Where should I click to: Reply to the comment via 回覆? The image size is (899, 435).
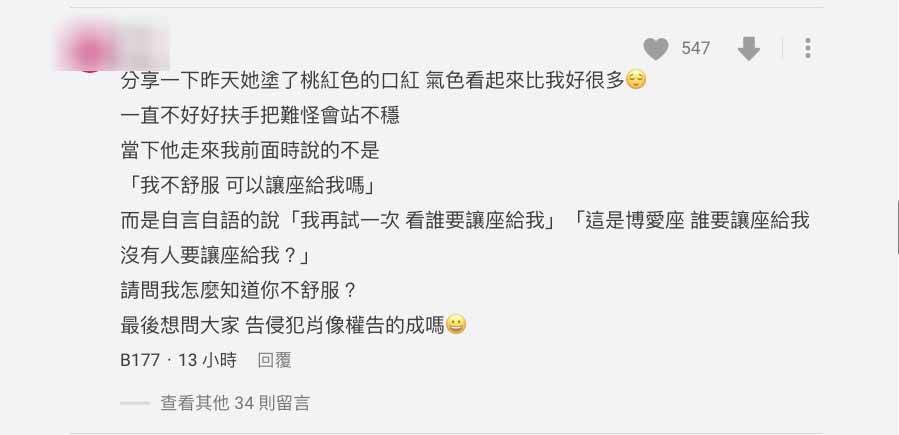[274, 360]
